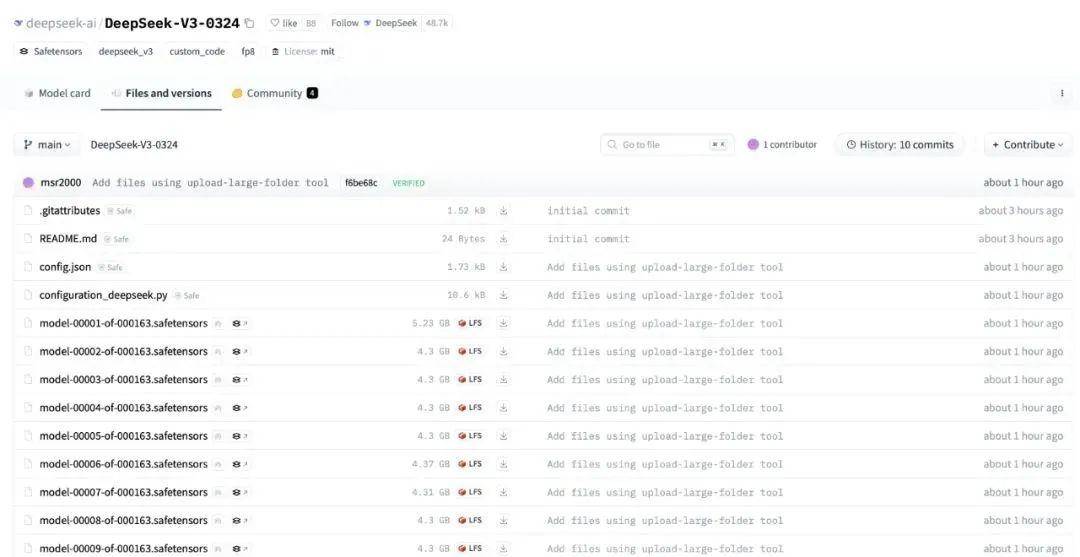The width and height of the screenshot is (1080, 557).
Task: Download model-00008 safetensors via download icon
Action: [x=503, y=521]
